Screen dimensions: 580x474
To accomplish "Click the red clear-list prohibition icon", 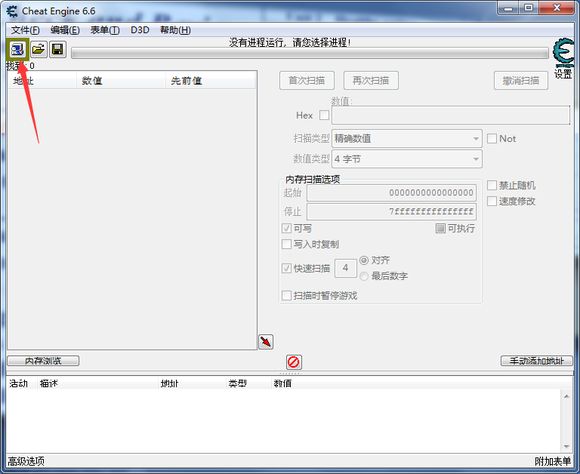I will pyautogui.click(x=294, y=362).
